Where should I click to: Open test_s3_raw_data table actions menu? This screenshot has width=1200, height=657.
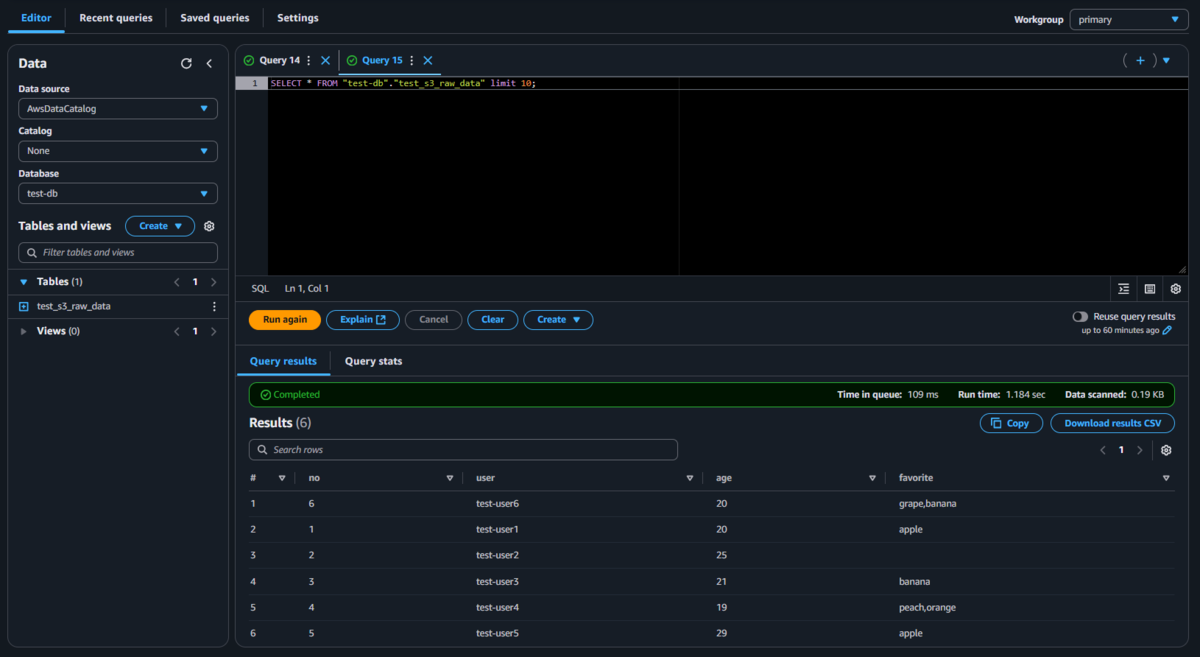214,306
